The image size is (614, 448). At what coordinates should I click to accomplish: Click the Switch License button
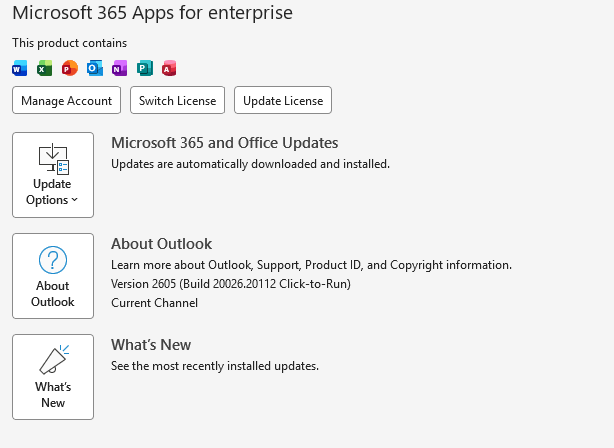[x=177, y=100]
